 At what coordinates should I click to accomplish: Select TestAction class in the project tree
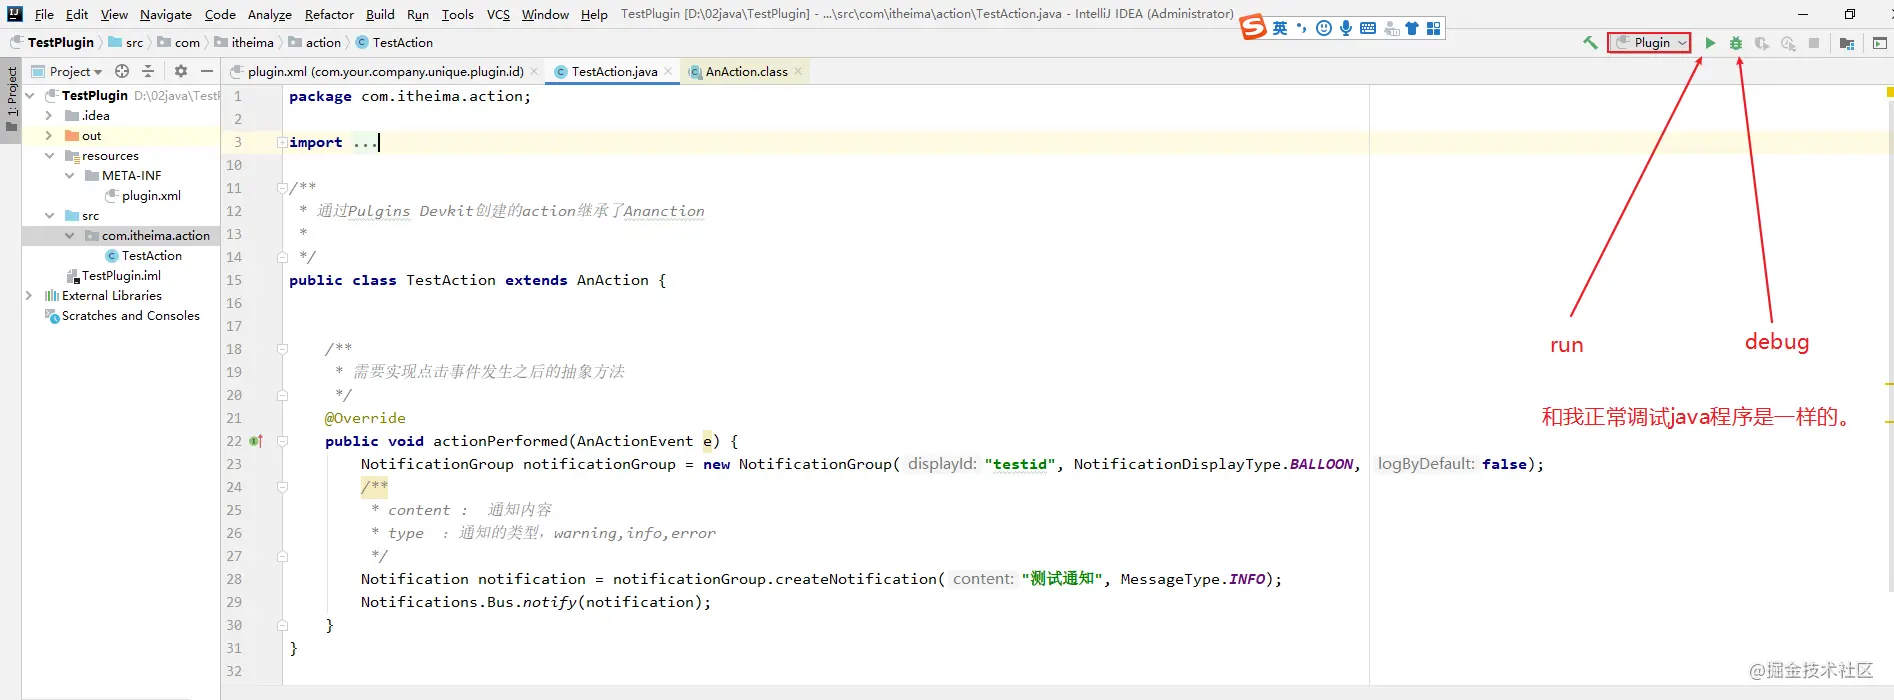click(x=143, y=255)
